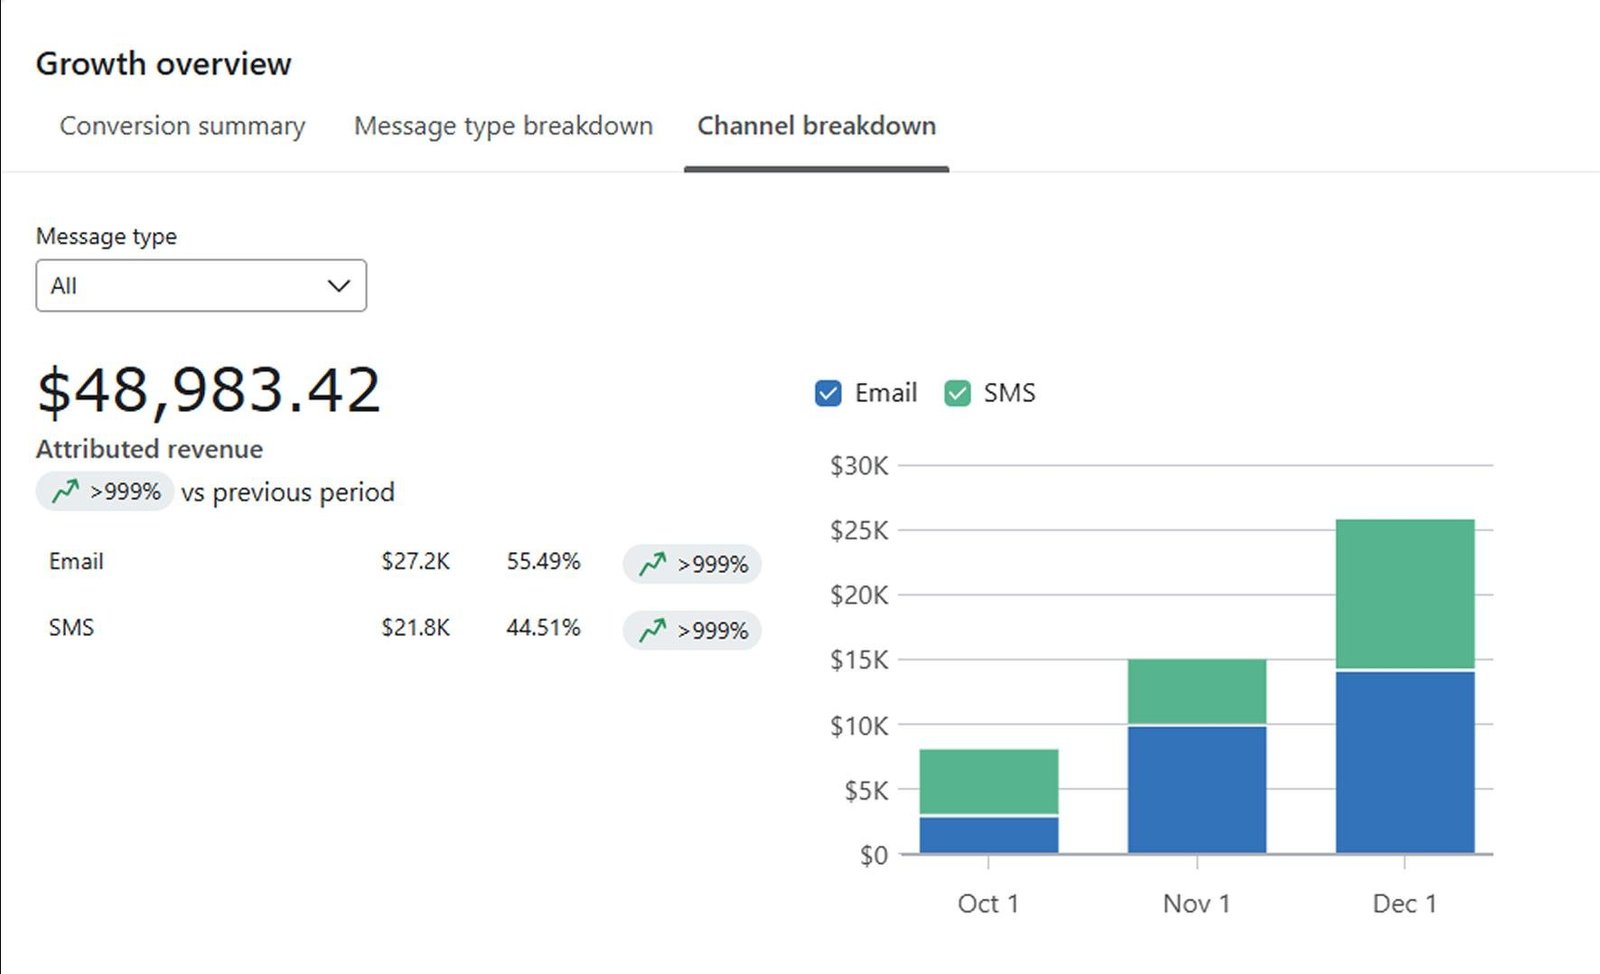Switch to the Conversion summary tab
Image resolution: width=1600 pixels, height=974 pixels.
[182, 126]
